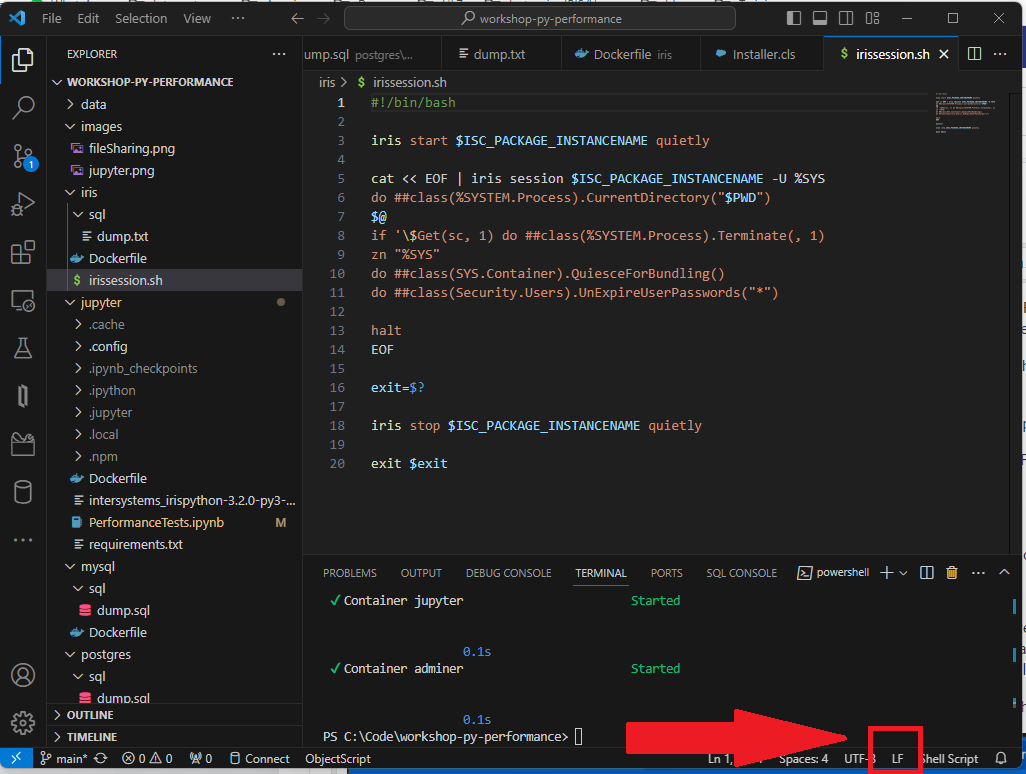
Task: Open the Selection menu
Action: tap(141, 18)
